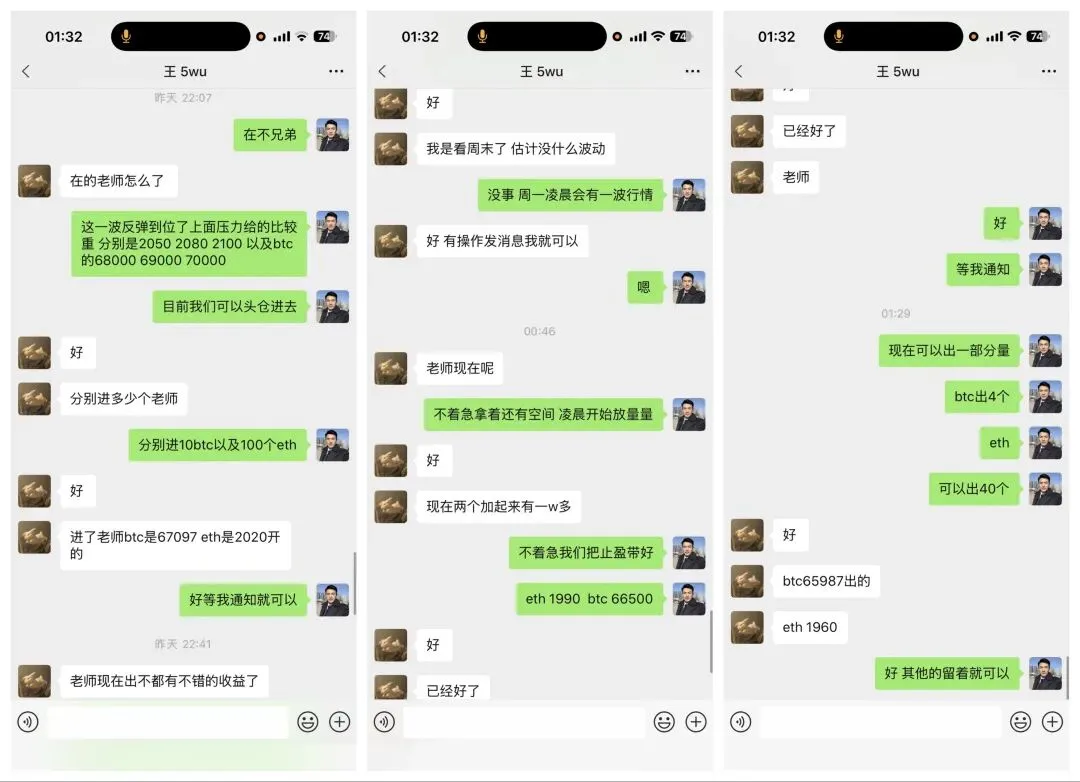Image resolution: width=1080 pixels, height=782 pixels.
Task: Focus message input field in left chat
Action: 167,722
